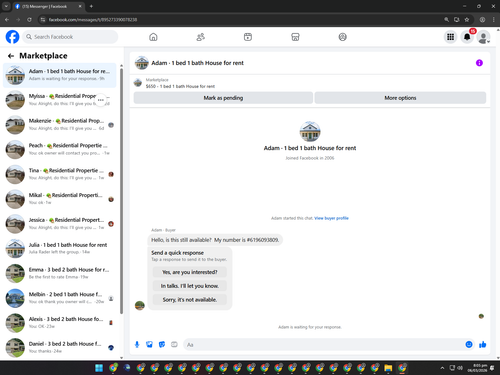Click the Search Facebook field
Screen dimensions: 500x375
point(70,37)
